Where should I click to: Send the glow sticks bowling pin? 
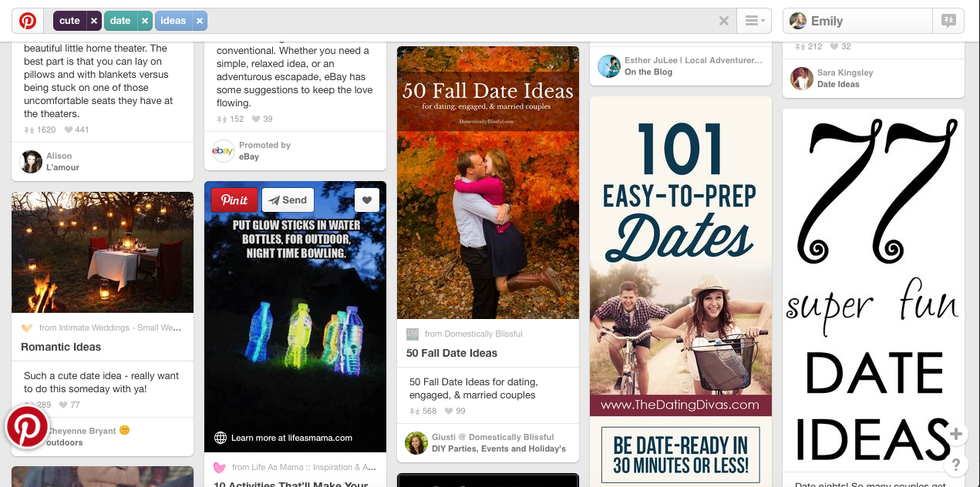287,200
